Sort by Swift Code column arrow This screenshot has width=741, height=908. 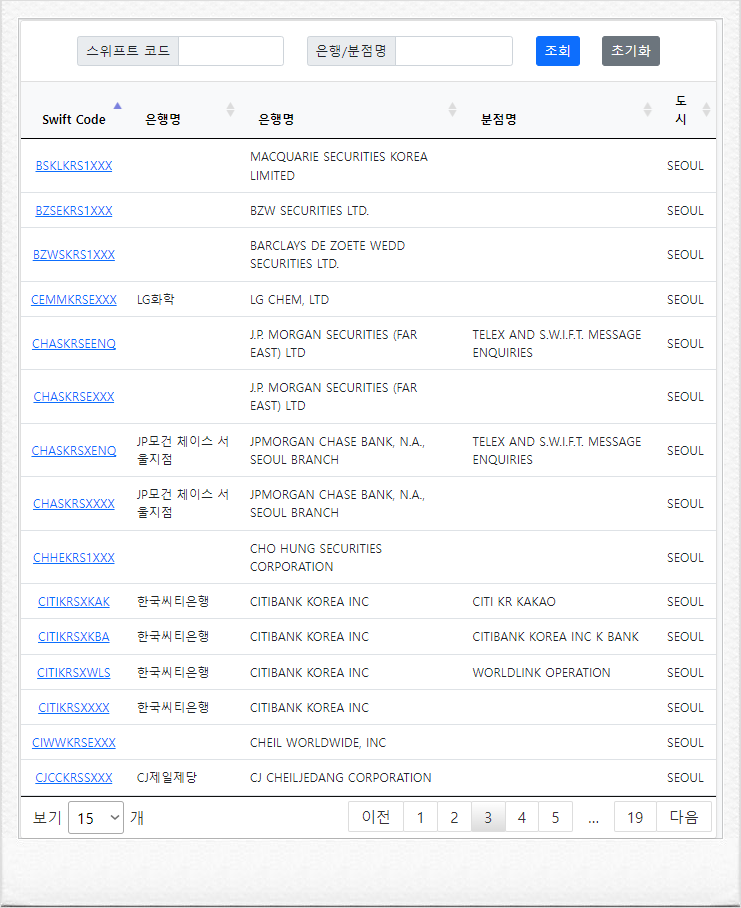(x=118, y=106)
